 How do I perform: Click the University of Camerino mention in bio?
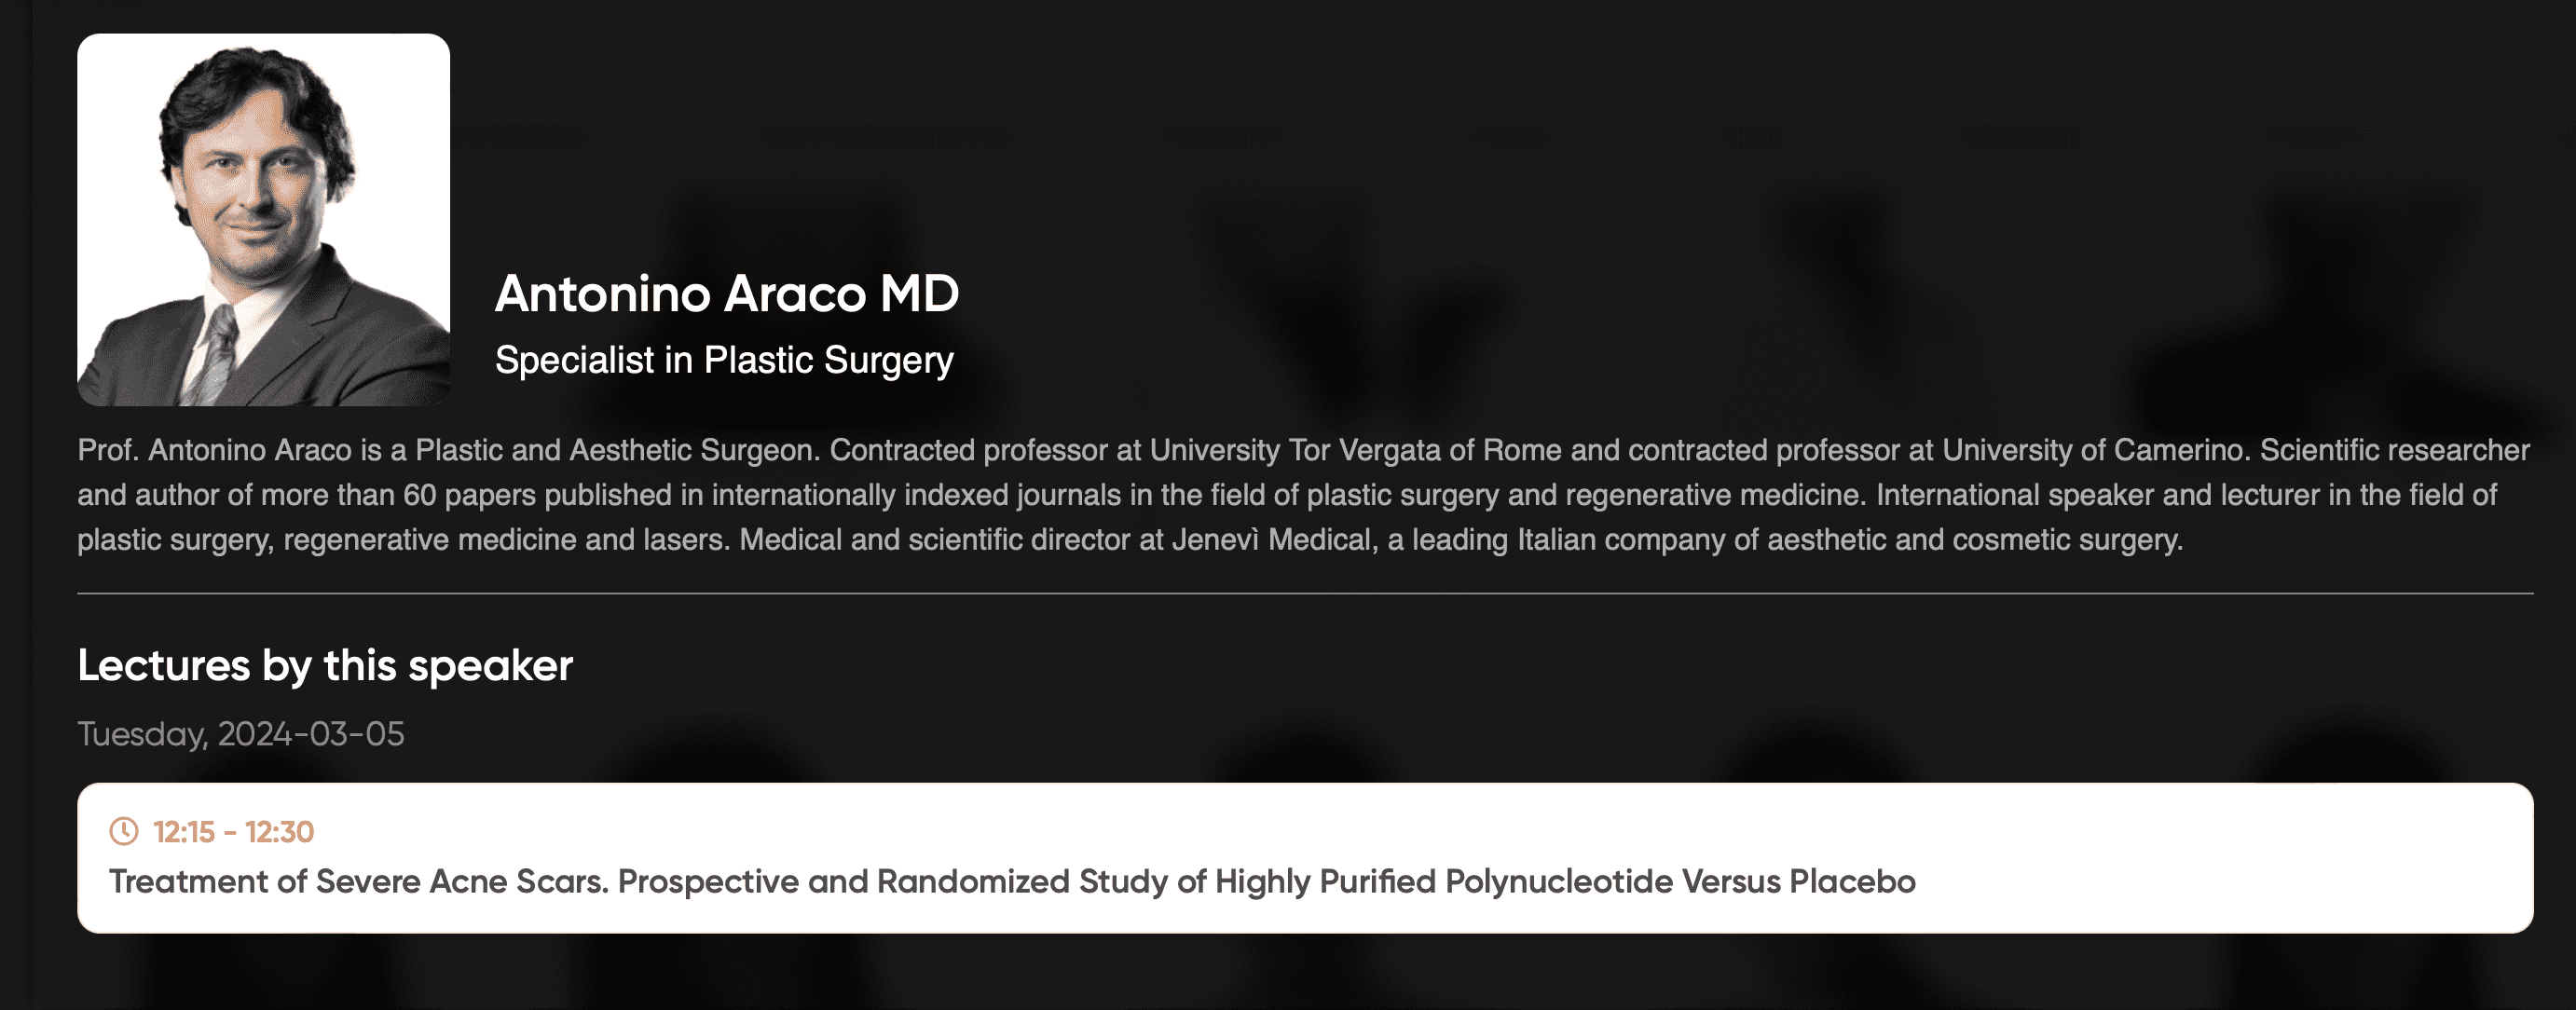pyautogui.click(x=2092, y=450)
